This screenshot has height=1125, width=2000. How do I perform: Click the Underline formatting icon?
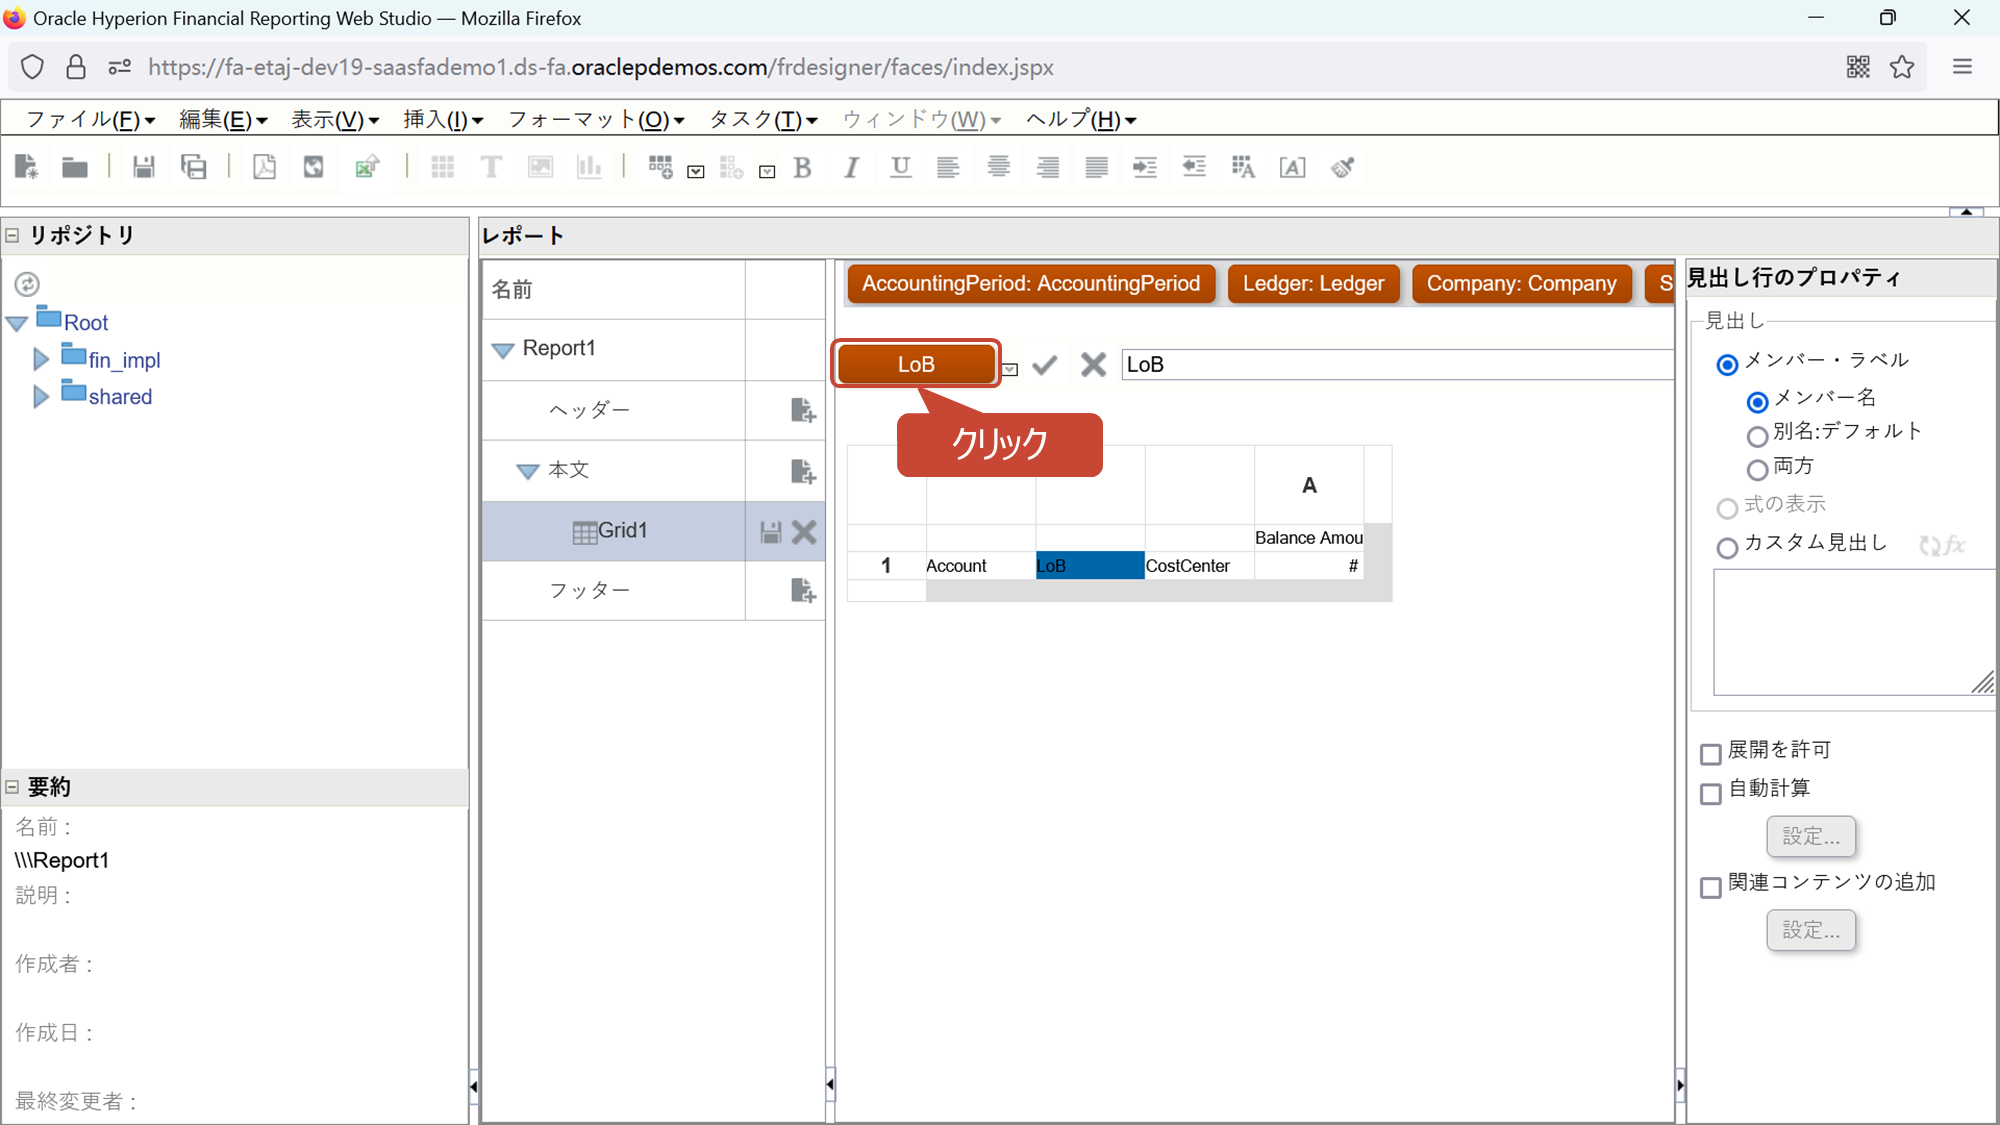[x=900, y=167]
